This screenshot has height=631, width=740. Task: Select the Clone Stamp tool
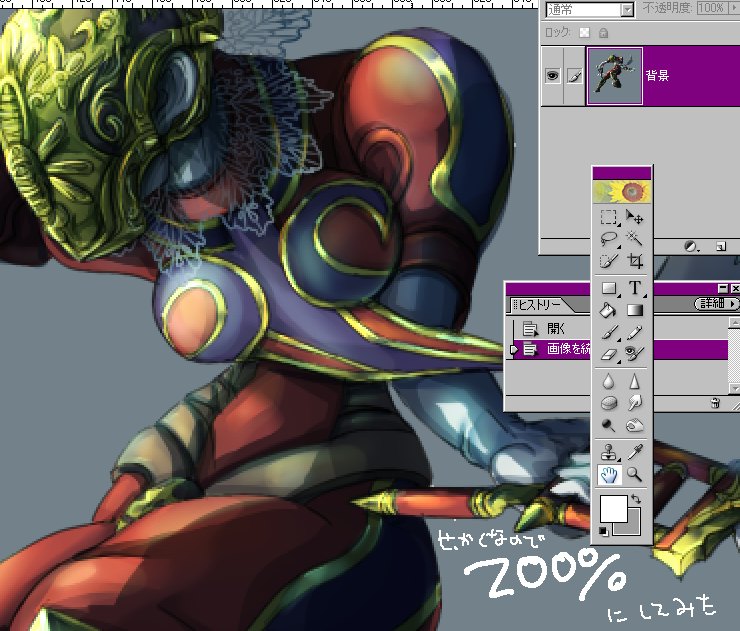click(609, 452)
